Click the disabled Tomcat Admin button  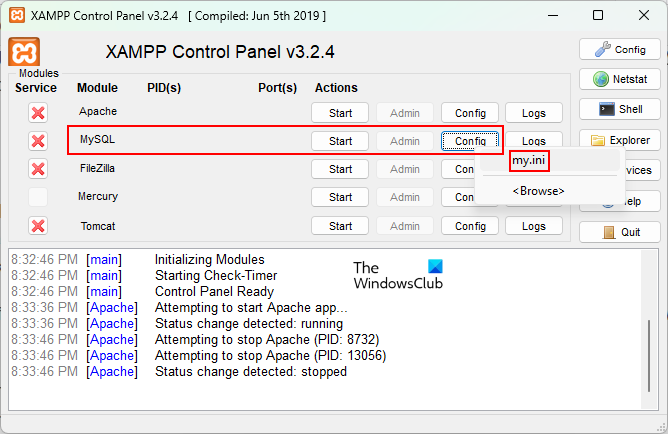click(405, 226)
